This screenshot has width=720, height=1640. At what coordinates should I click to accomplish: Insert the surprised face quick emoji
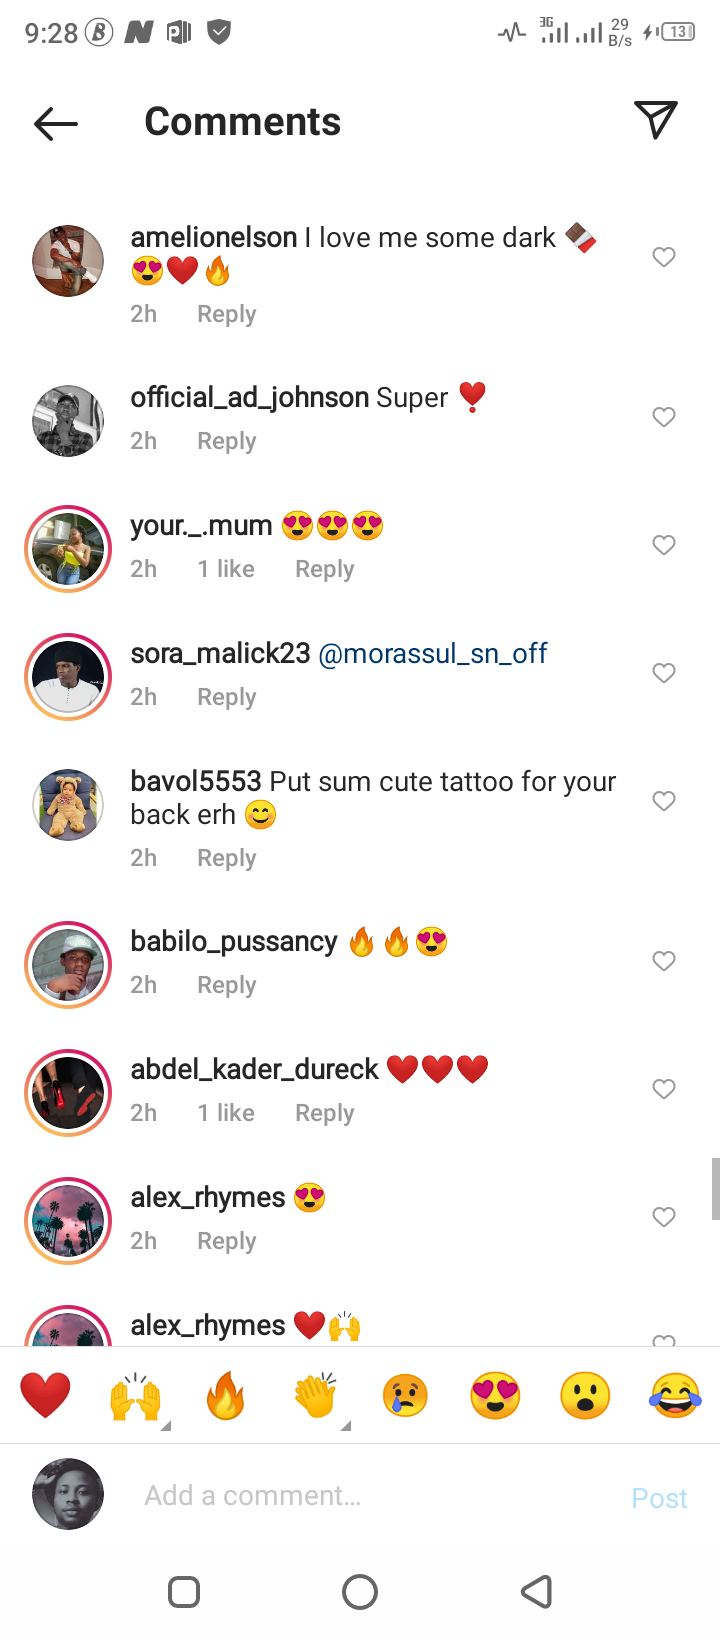(x=585, y=1395)
